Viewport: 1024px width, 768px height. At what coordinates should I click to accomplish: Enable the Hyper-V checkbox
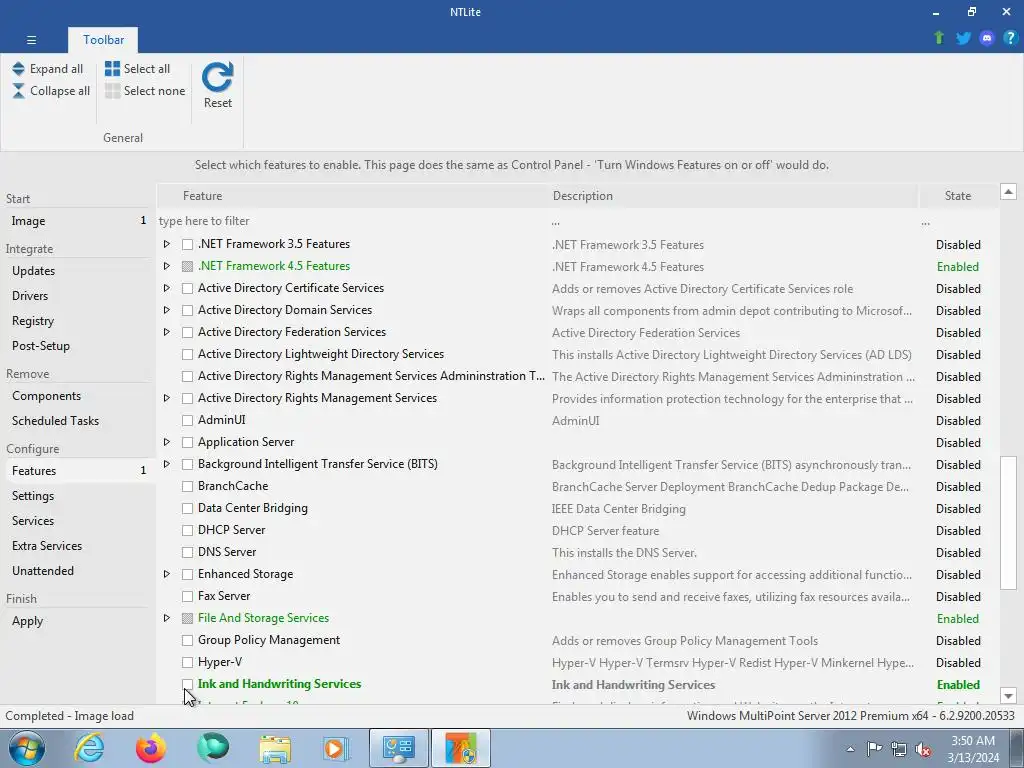point(187,662)
